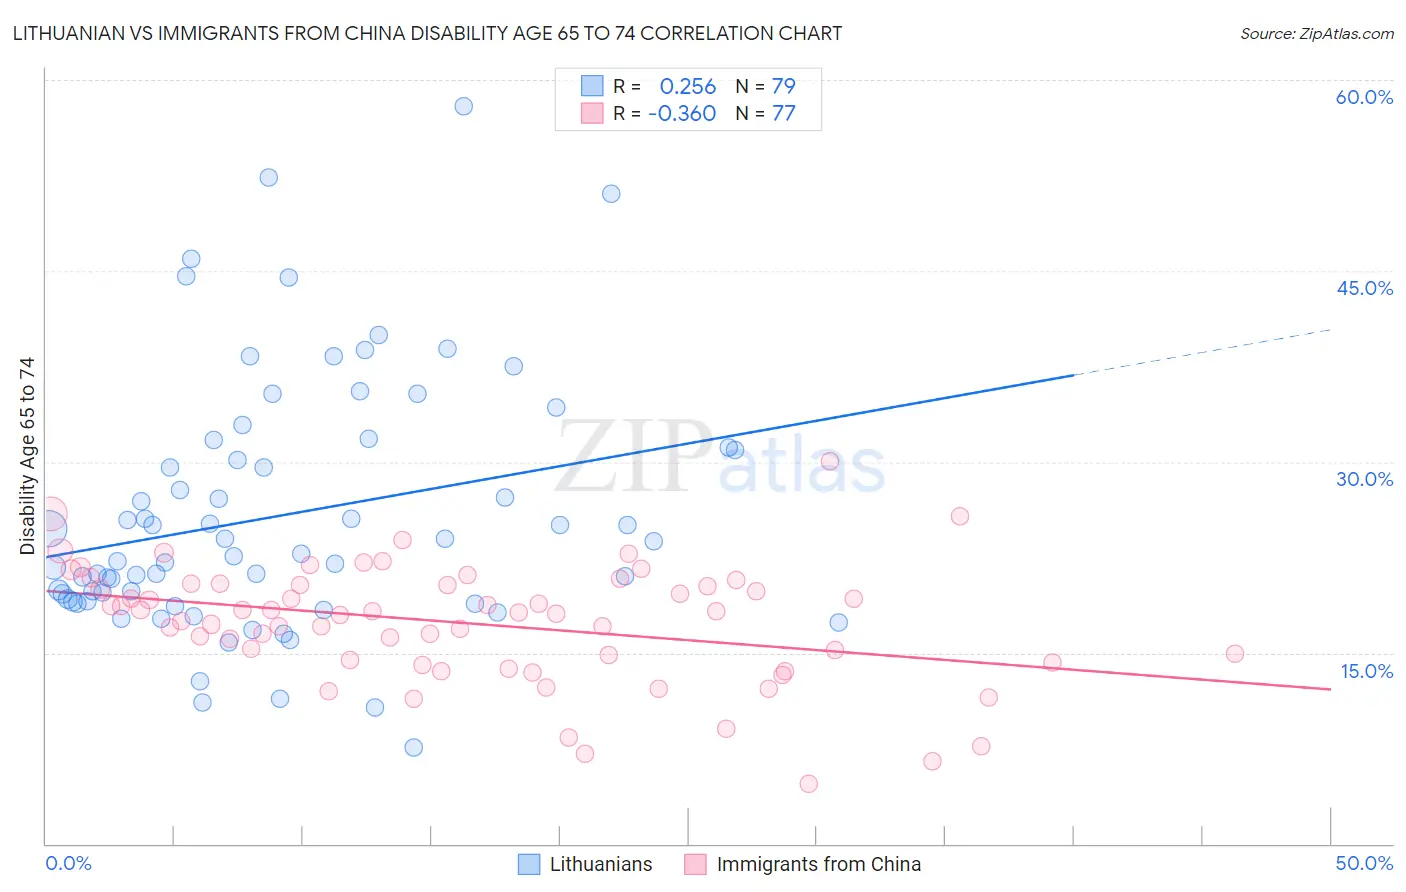Select the 60.0% y-axis tick label

[x=1364, y=97]
